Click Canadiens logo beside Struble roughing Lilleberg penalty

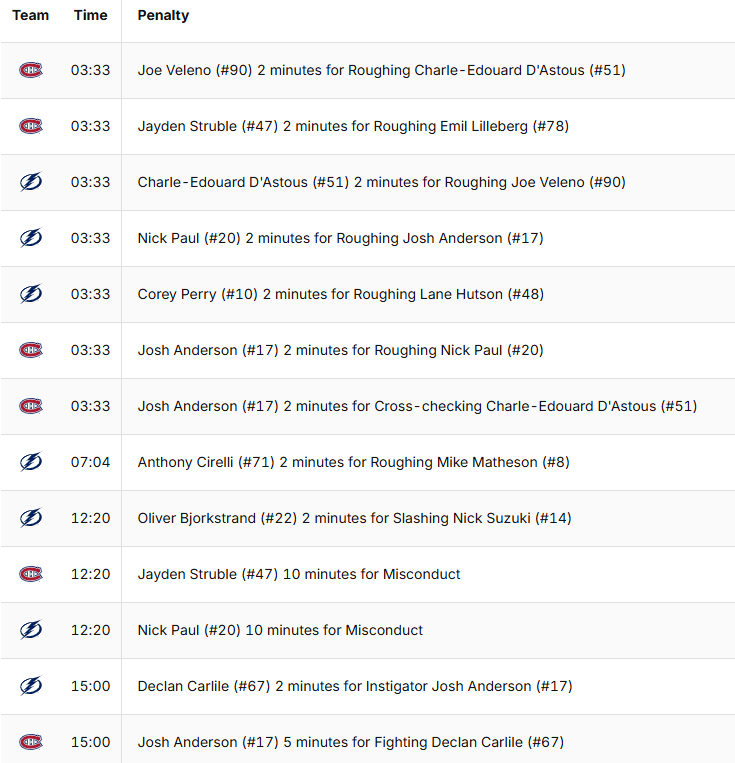31,126
